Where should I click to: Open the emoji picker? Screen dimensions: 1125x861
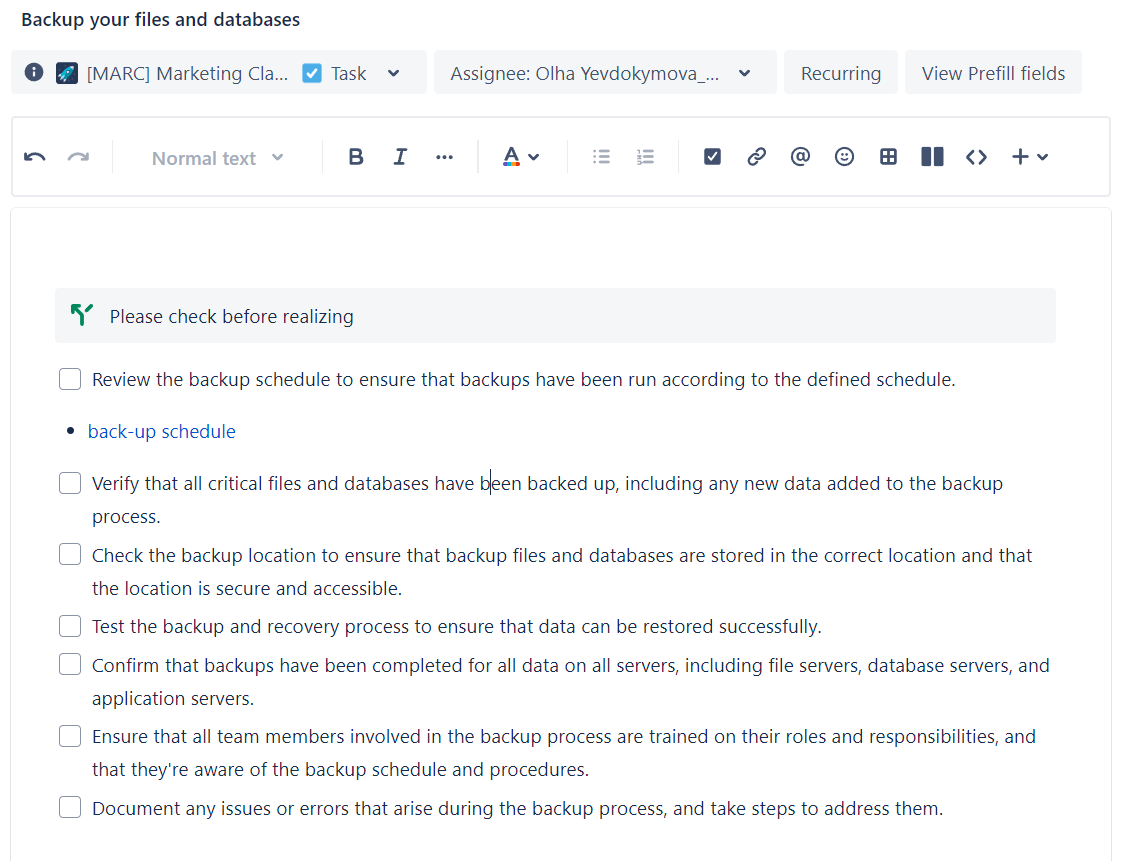844,156
